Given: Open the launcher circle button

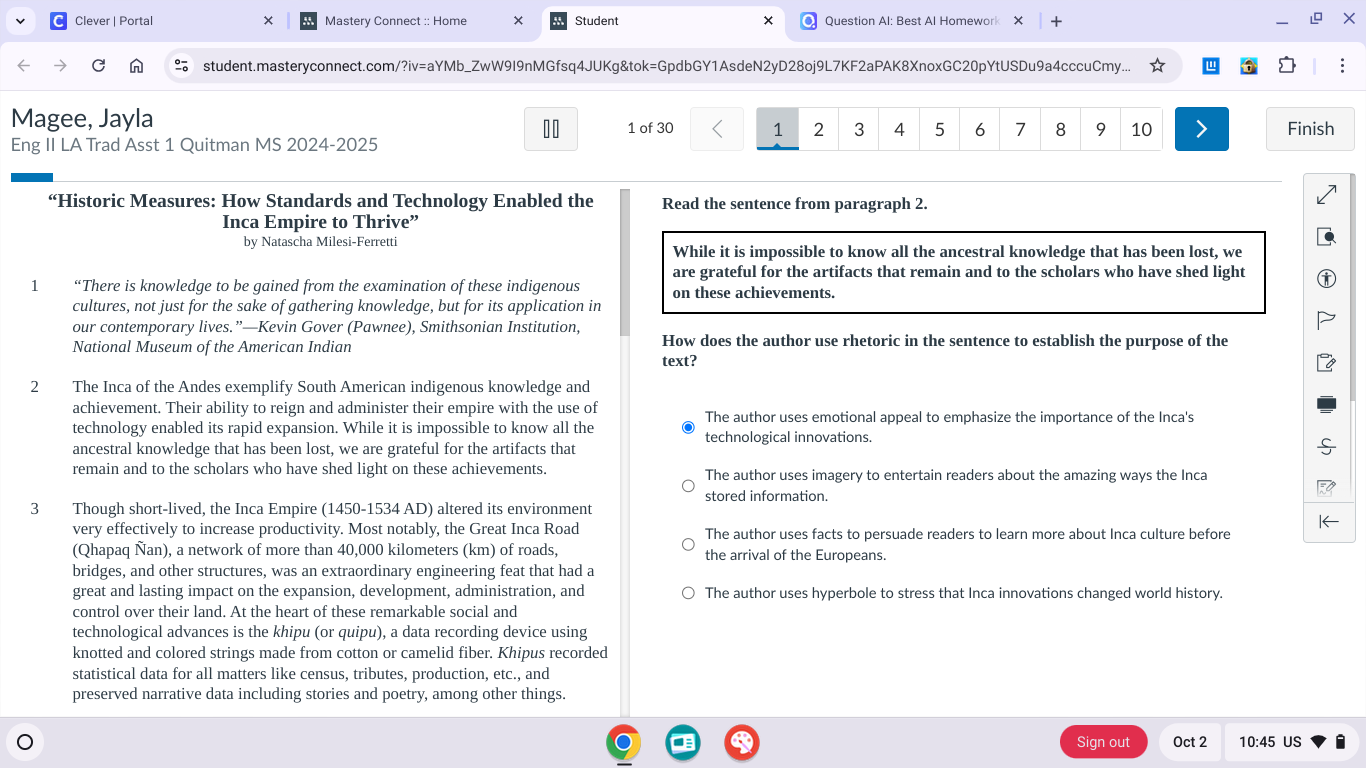Looking at the screenshot, I should [26, 742].
